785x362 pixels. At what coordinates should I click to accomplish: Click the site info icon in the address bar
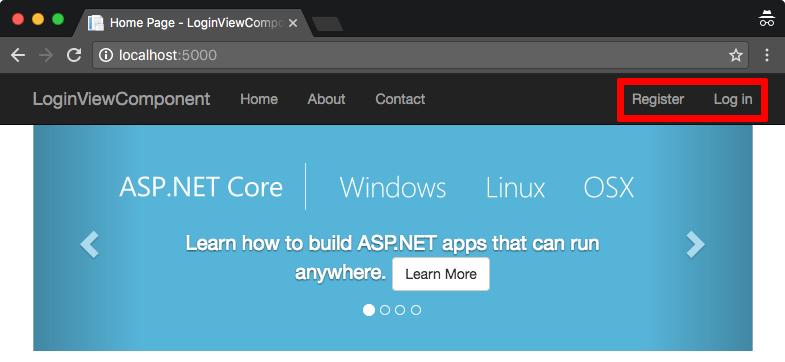pos(106,55)
